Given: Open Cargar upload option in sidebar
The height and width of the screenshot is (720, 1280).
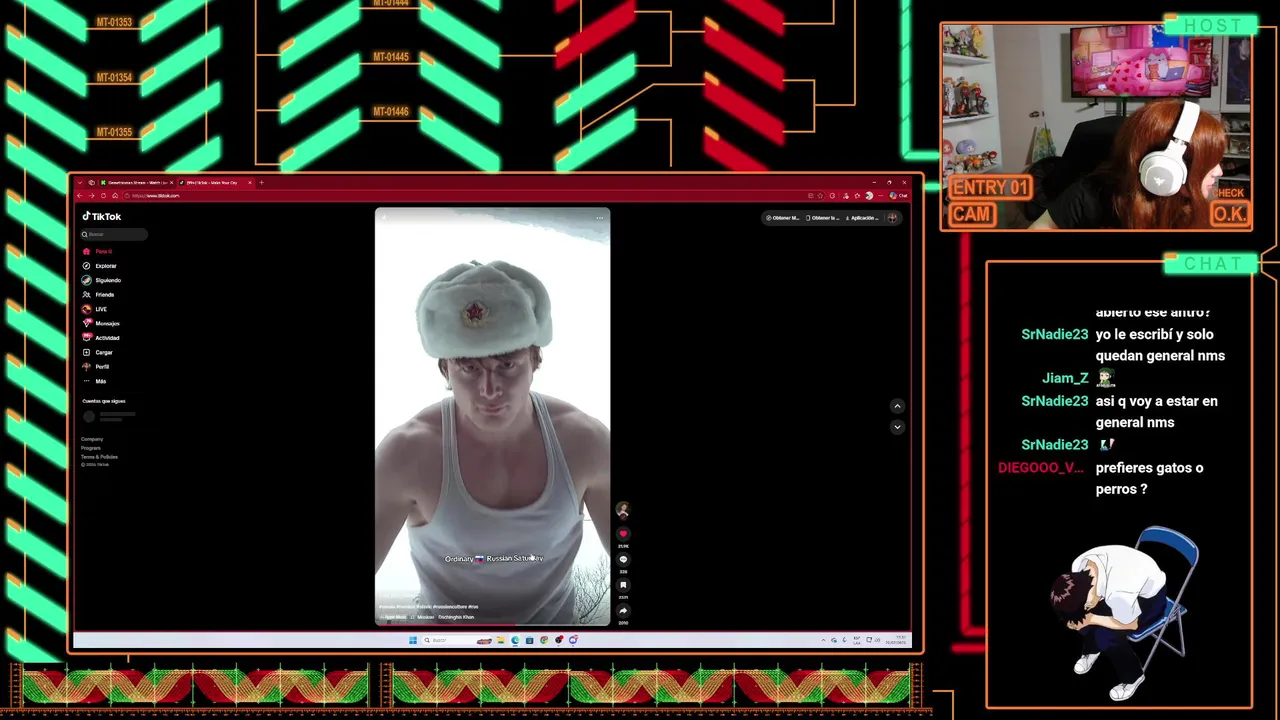Looking at the screenshot, I should pos(98,352).
